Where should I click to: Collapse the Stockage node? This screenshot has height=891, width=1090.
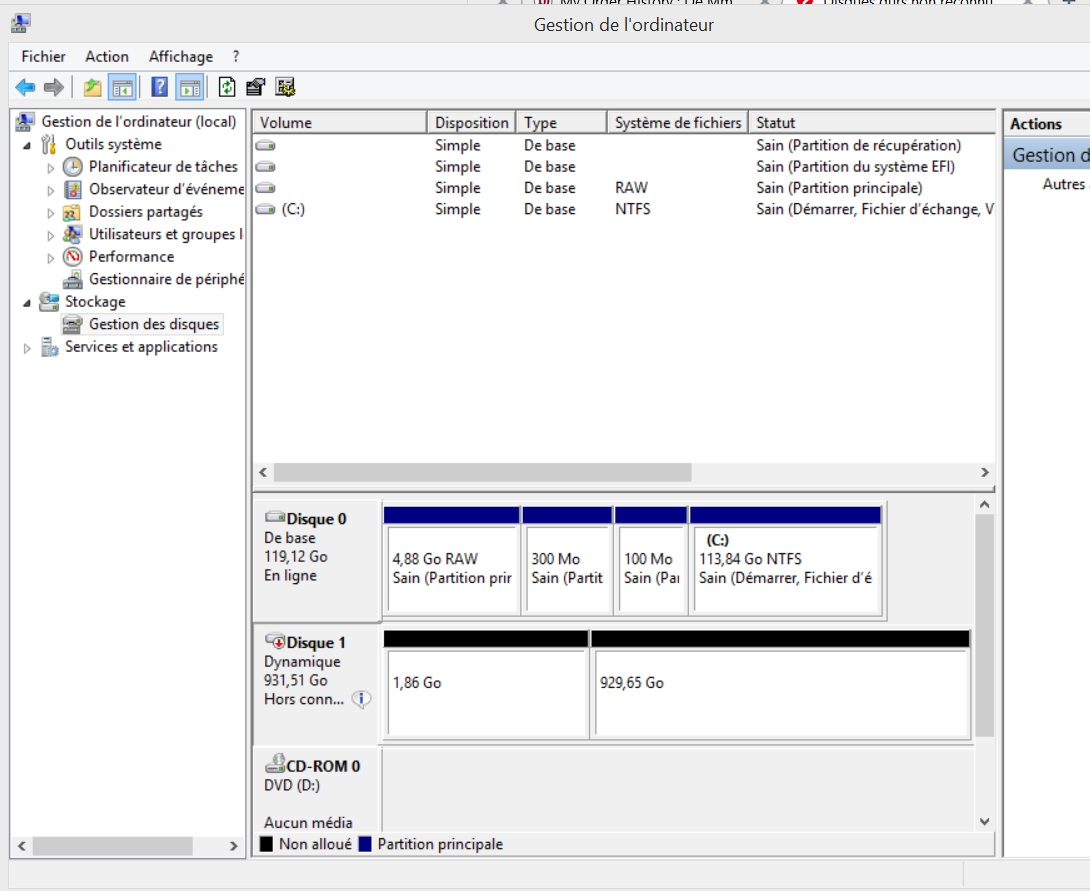pyautogui.click(x=27, y=302)
